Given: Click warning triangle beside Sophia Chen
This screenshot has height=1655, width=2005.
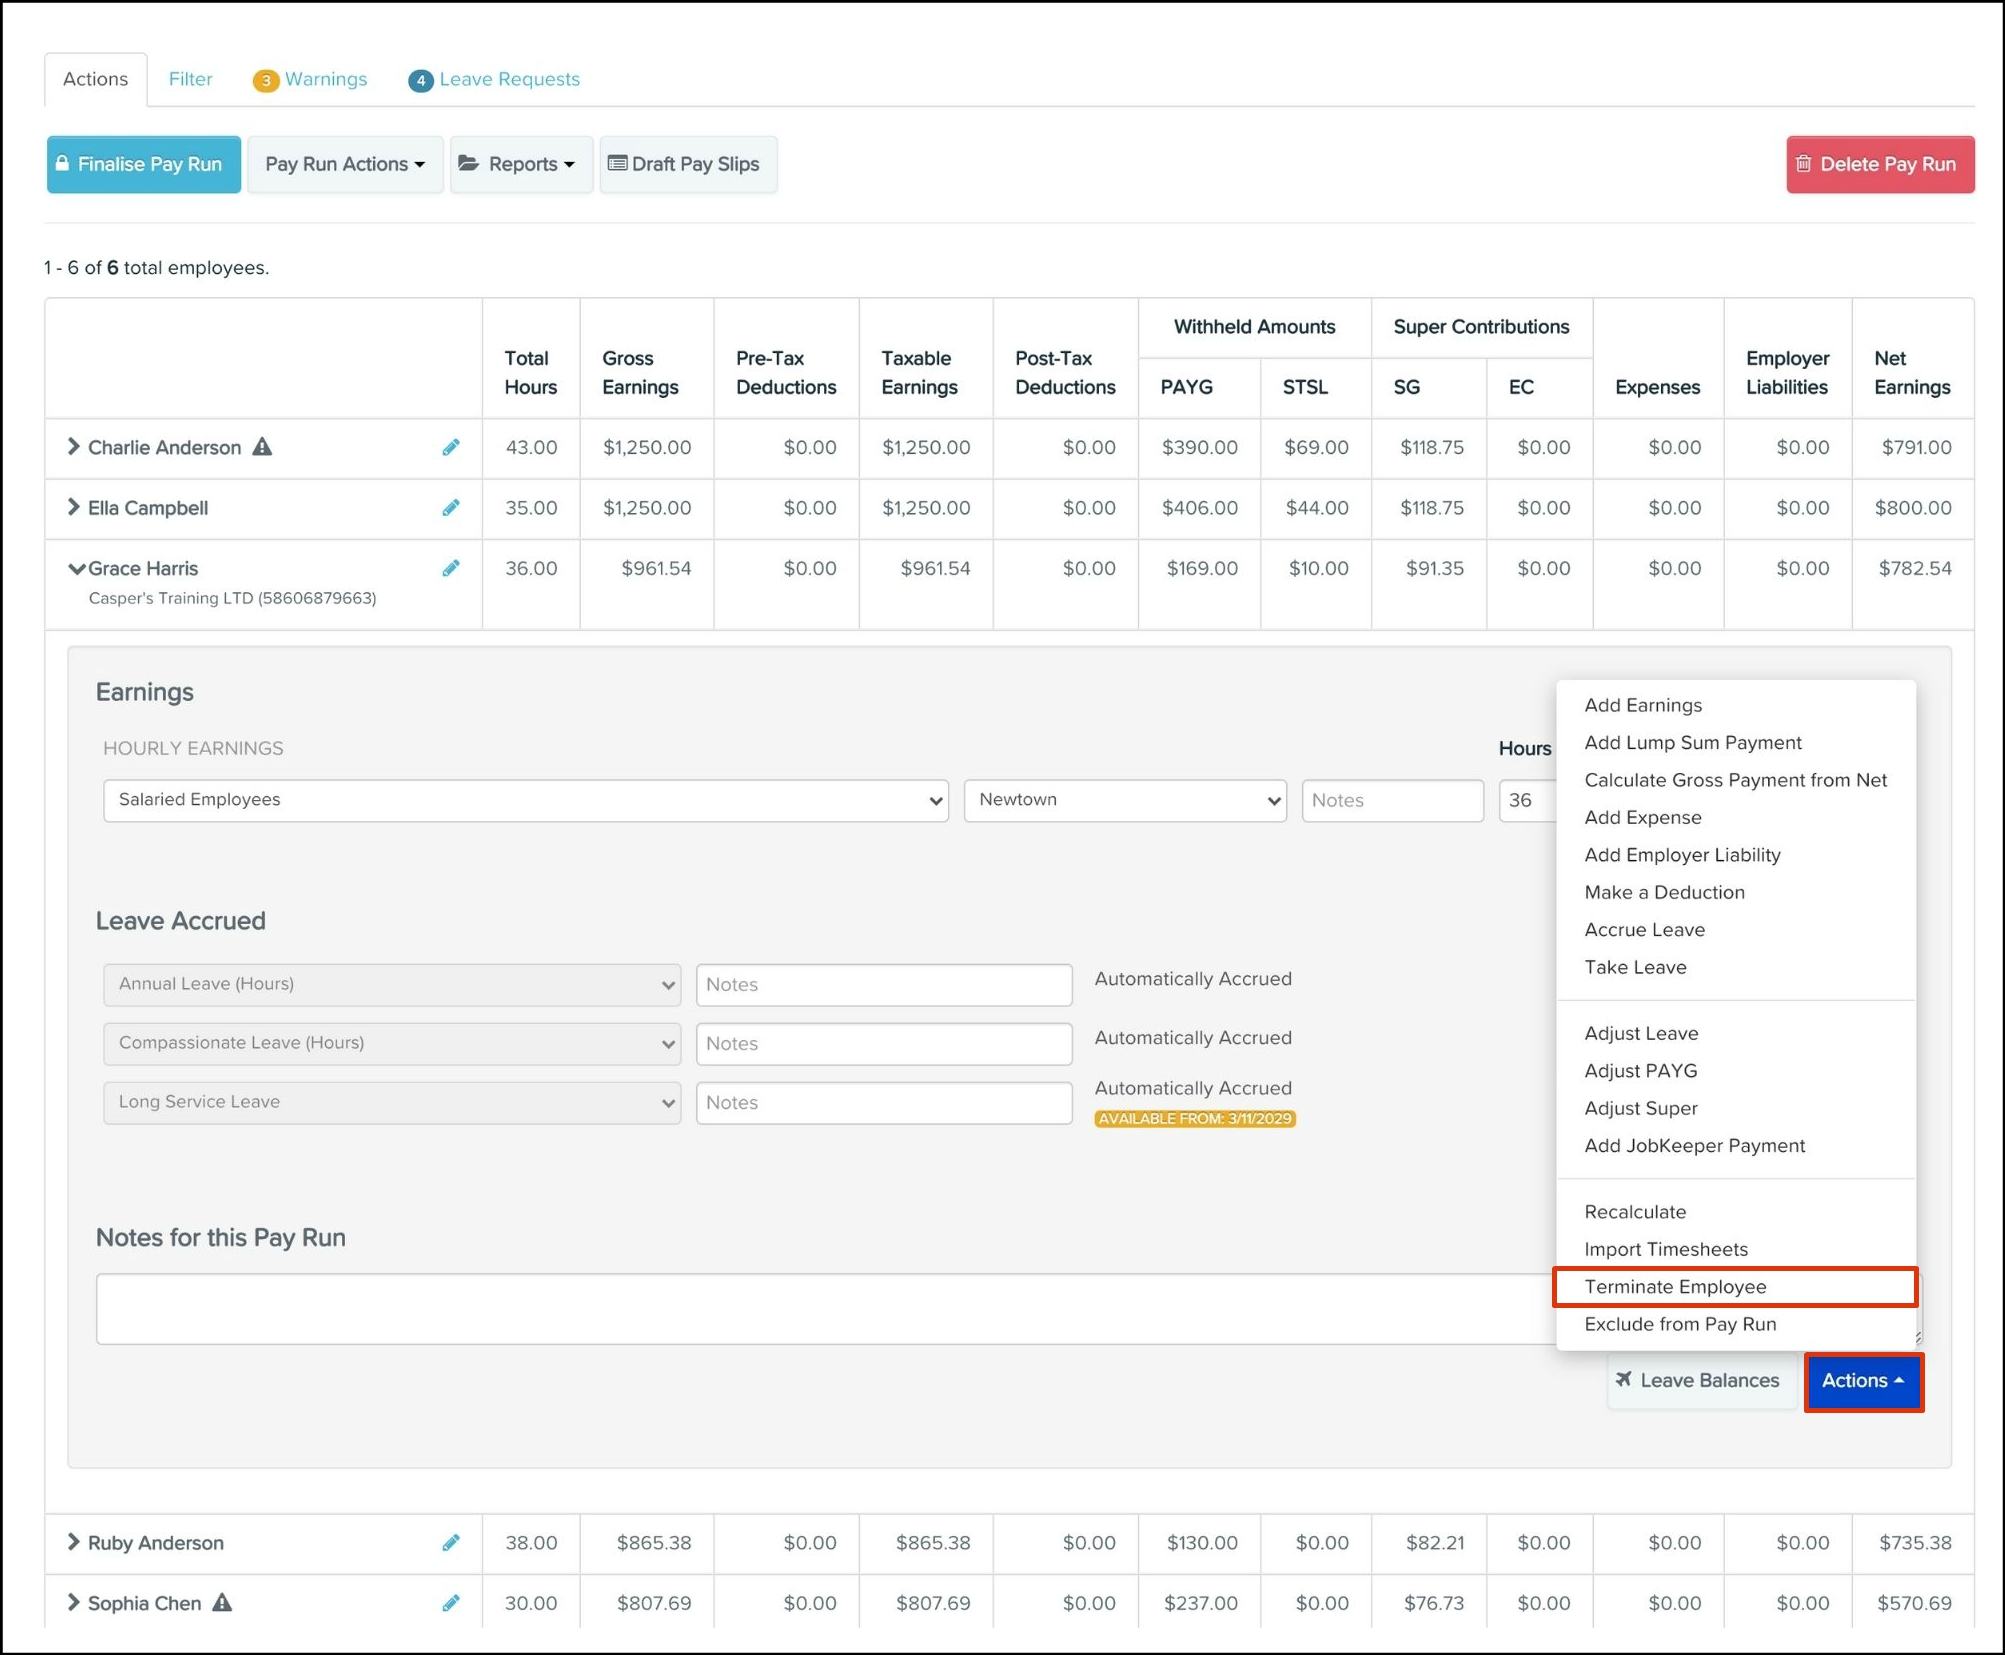Looking at the screenshot, I should coord(222,1603).
